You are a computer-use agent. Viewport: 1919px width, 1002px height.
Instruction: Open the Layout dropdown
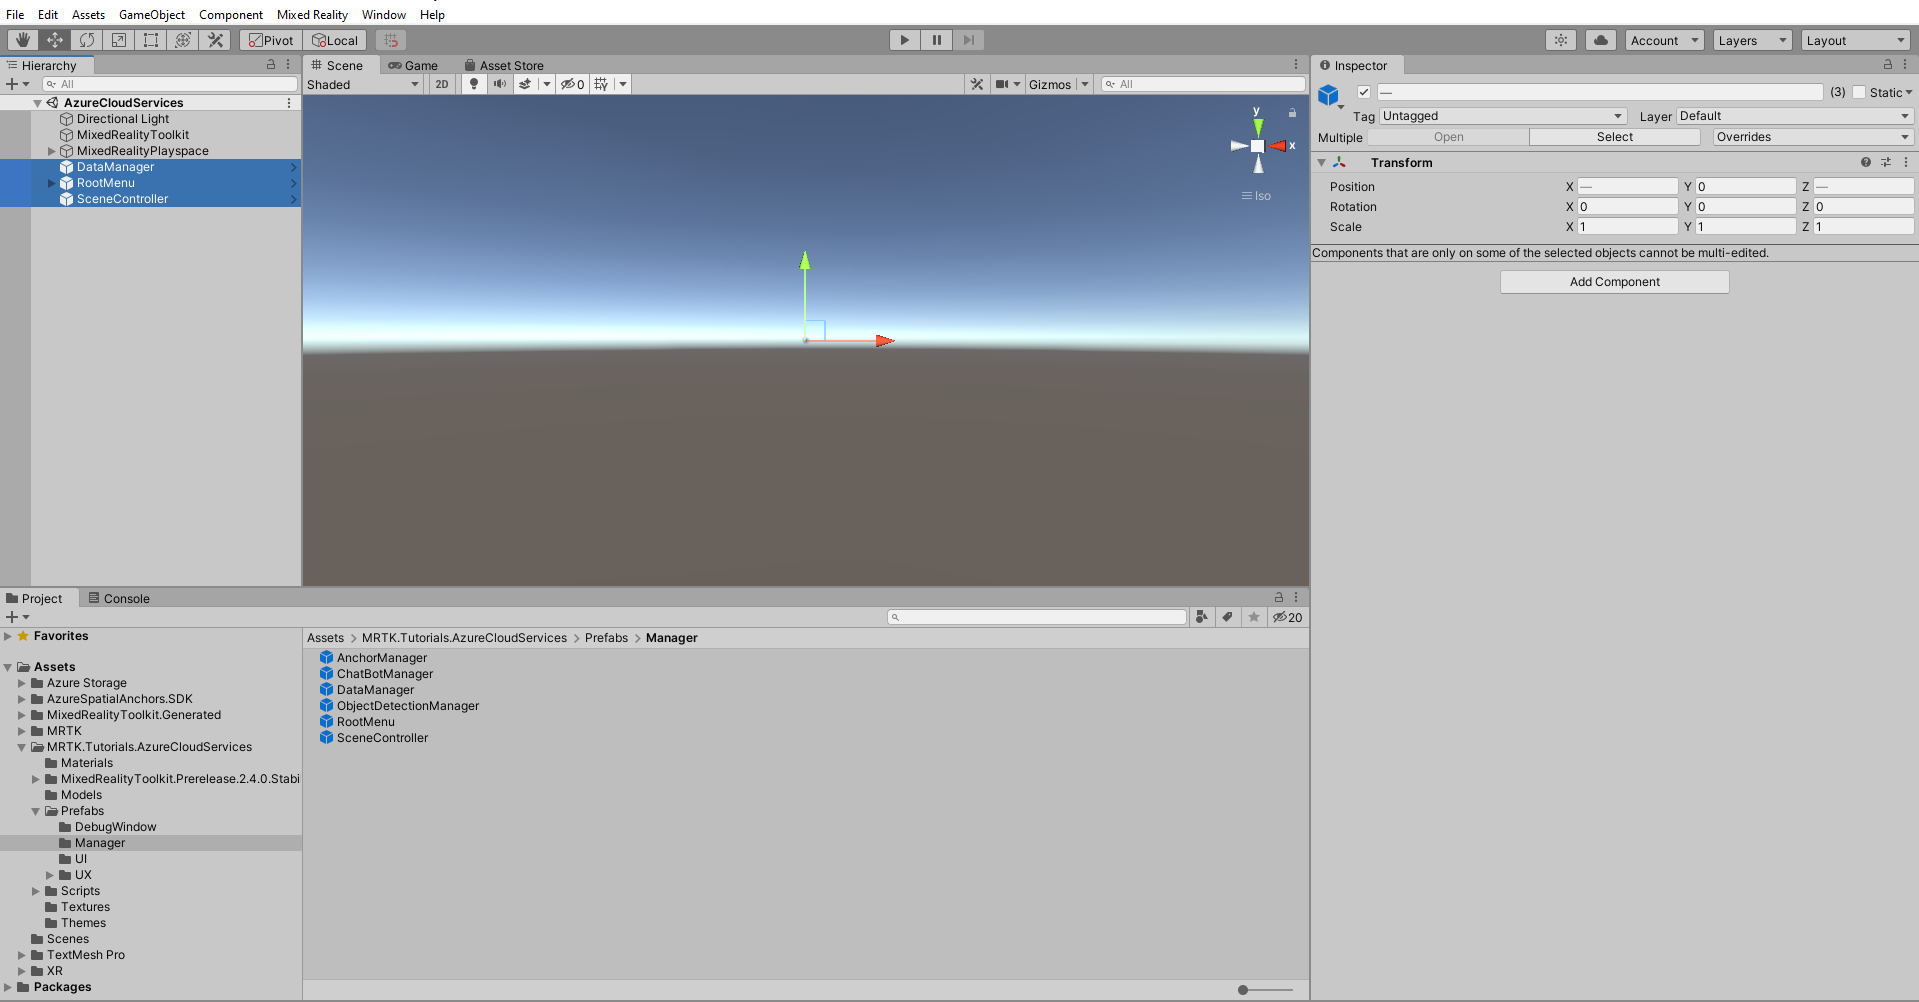coord(1856,40)
